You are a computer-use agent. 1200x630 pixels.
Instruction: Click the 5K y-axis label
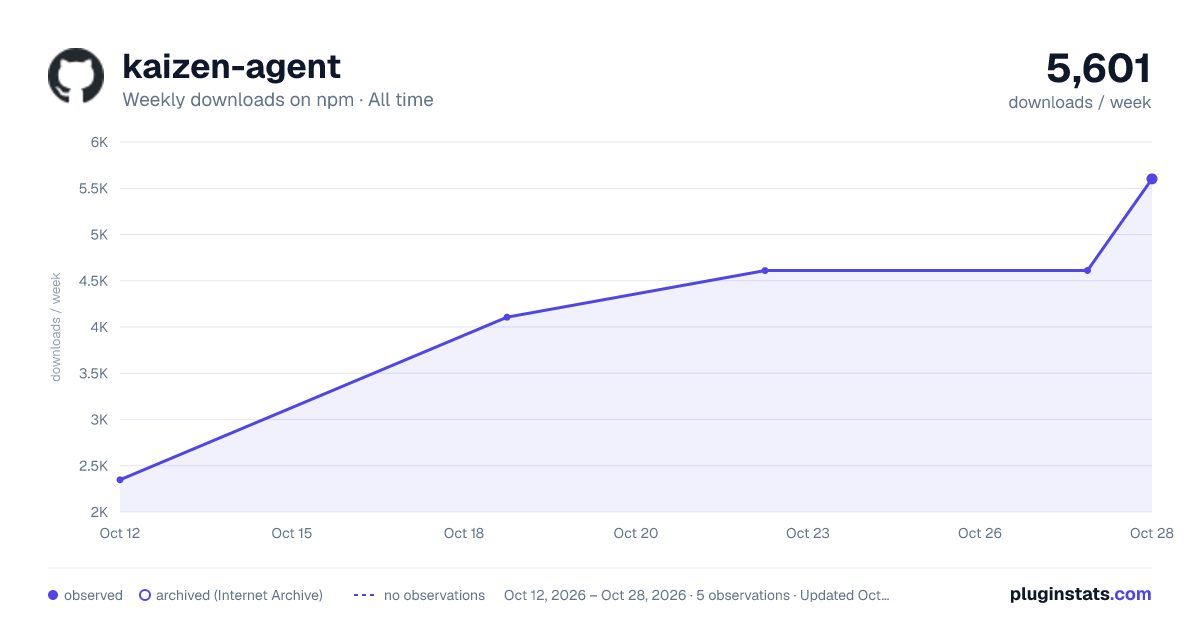click(99, 235)
